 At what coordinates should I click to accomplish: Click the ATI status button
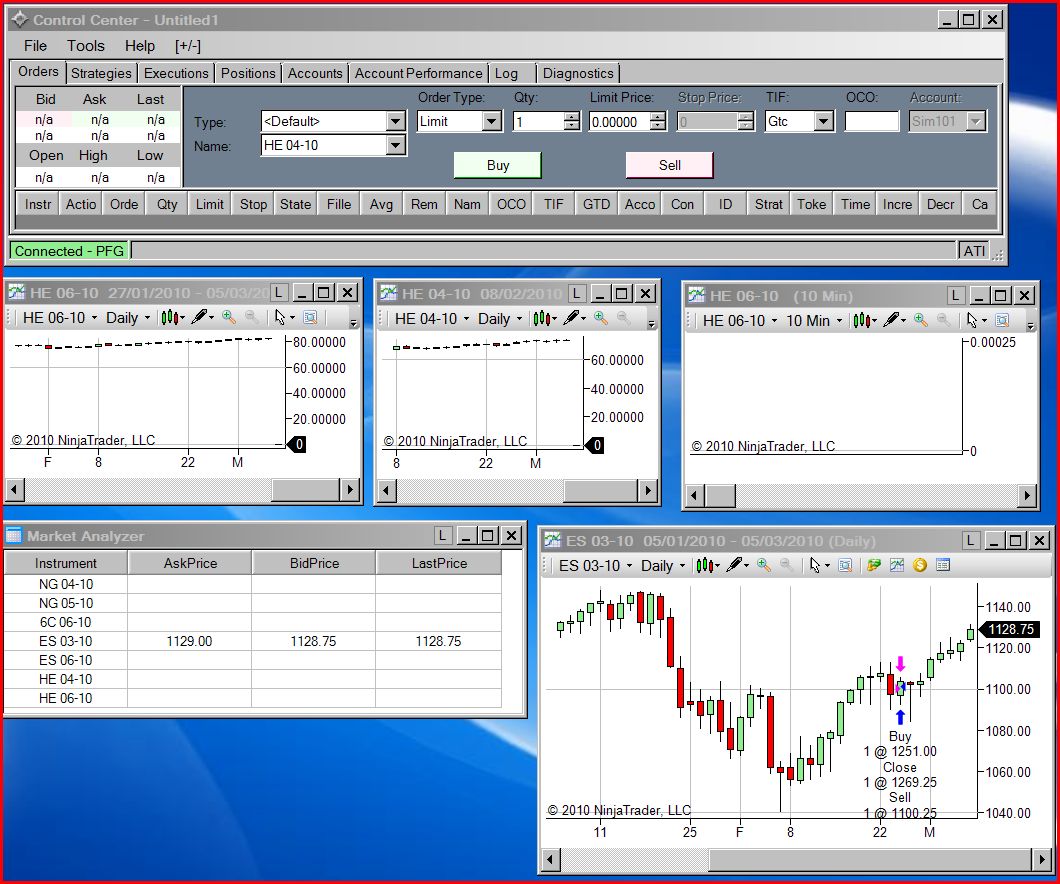[973, 251]
